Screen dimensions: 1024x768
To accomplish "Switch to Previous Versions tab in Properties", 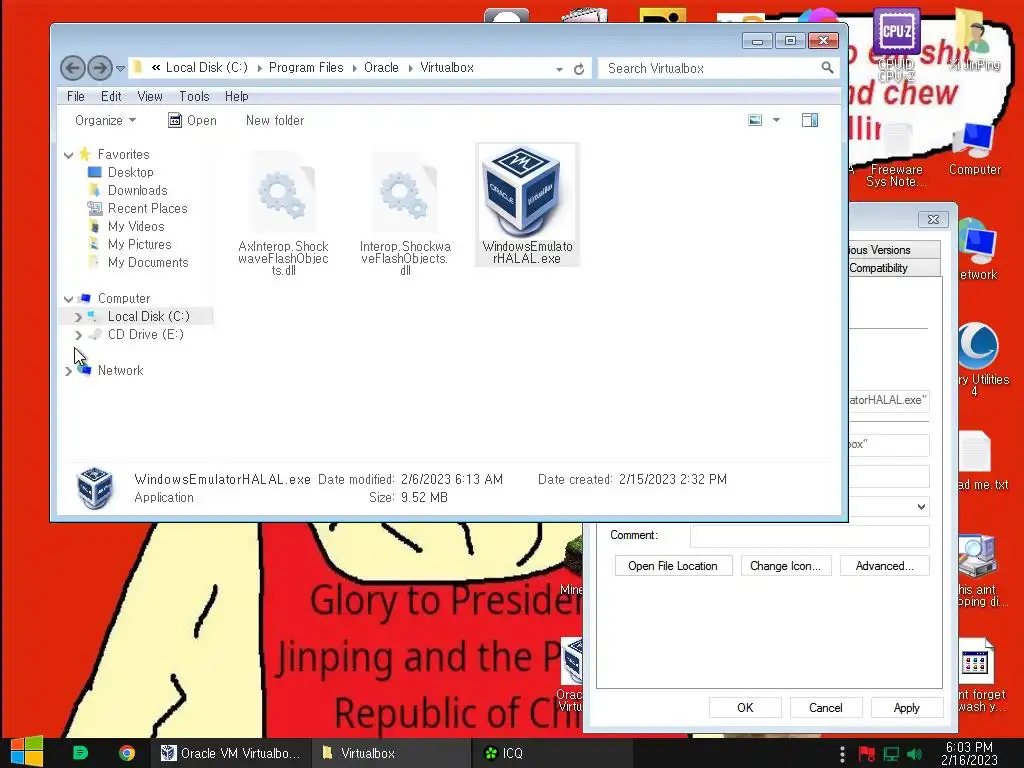I will [x=894, y=249].
